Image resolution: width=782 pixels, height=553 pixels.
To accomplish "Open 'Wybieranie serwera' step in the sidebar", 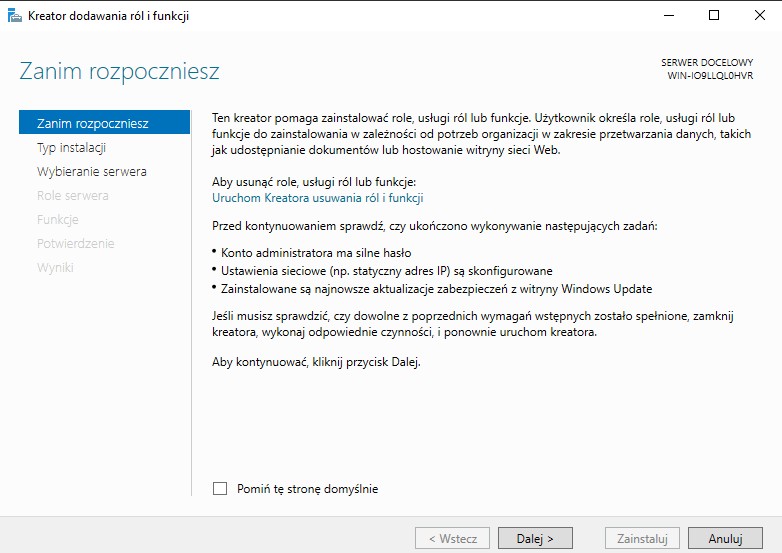I will (91, 171).
